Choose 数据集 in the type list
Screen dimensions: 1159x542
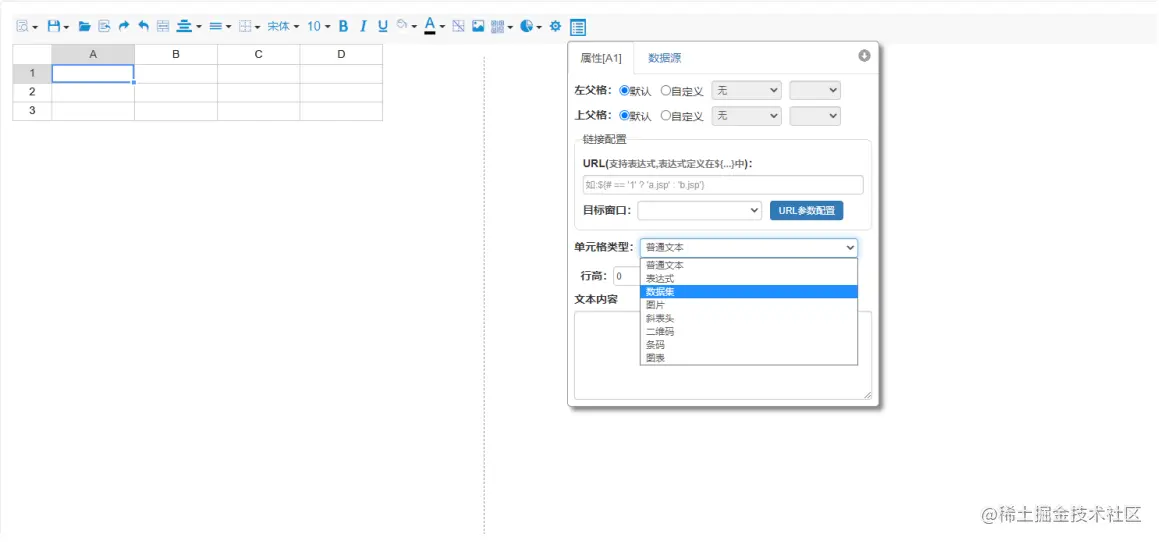[749, 291]
